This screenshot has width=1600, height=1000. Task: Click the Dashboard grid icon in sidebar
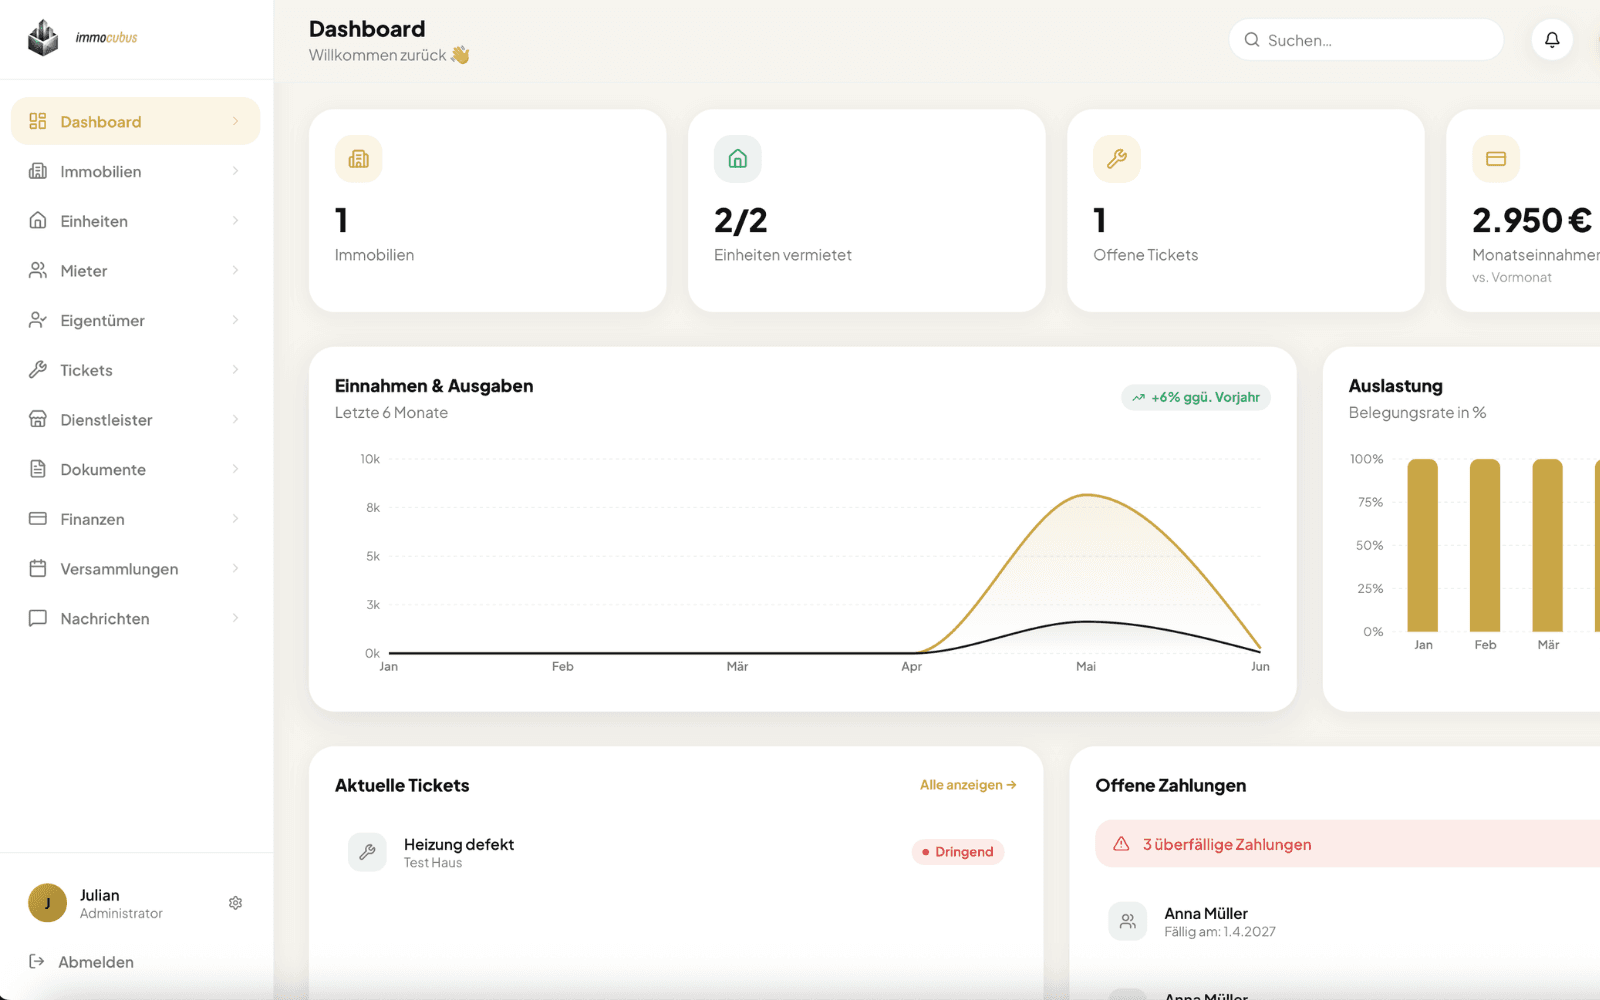(x=38, y=121)
